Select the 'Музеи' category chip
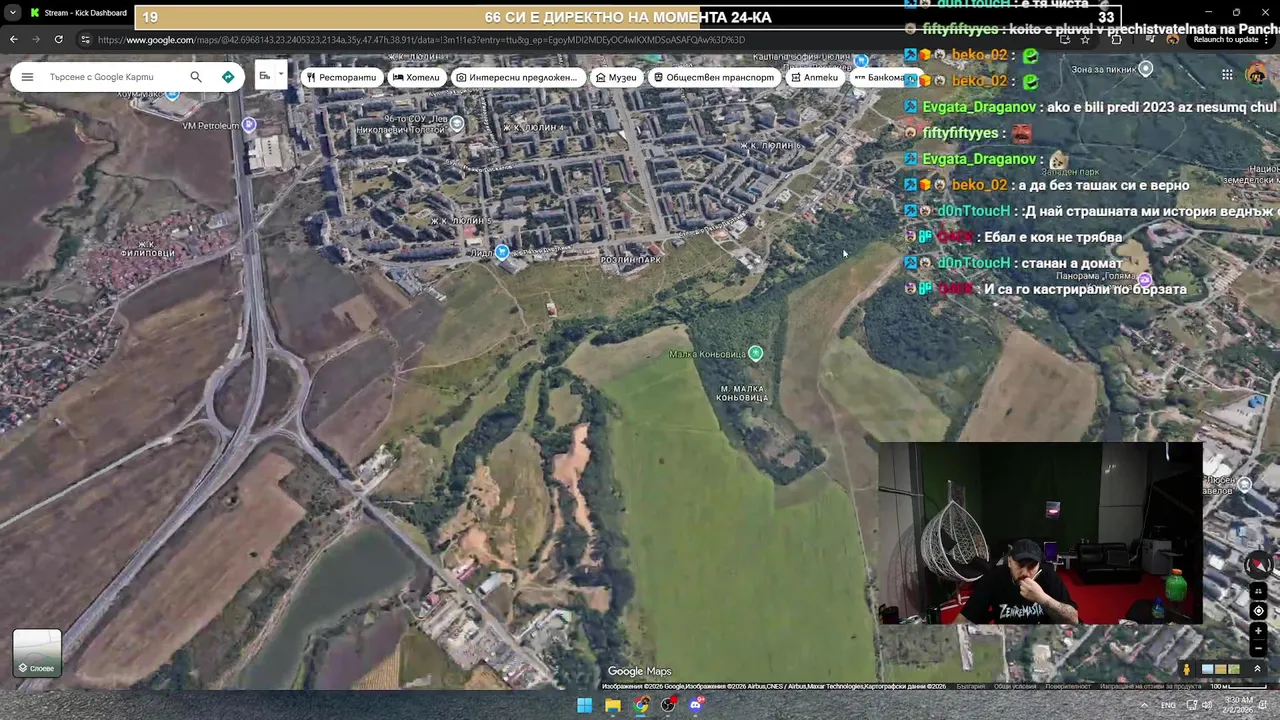The height and width of the screenshot is (720, 1280). pyautogui.click(x=615, y=77)
